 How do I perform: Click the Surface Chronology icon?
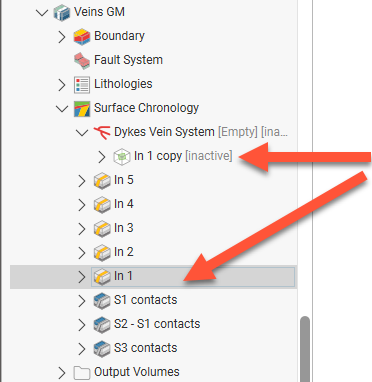pyautogui.click(x=82, y=109)
